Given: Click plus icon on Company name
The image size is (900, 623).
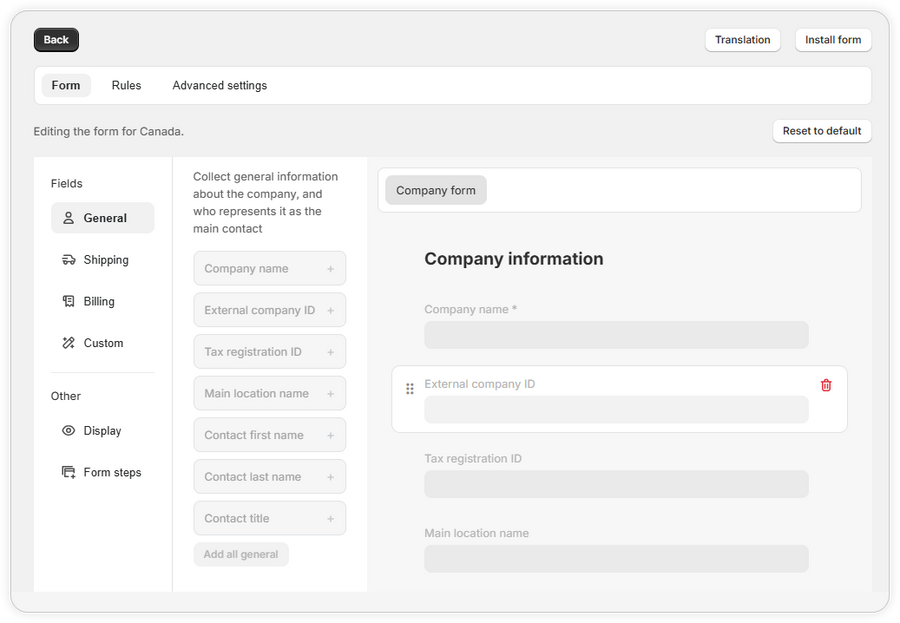Looking at the screenshot, I should (331, 269).
